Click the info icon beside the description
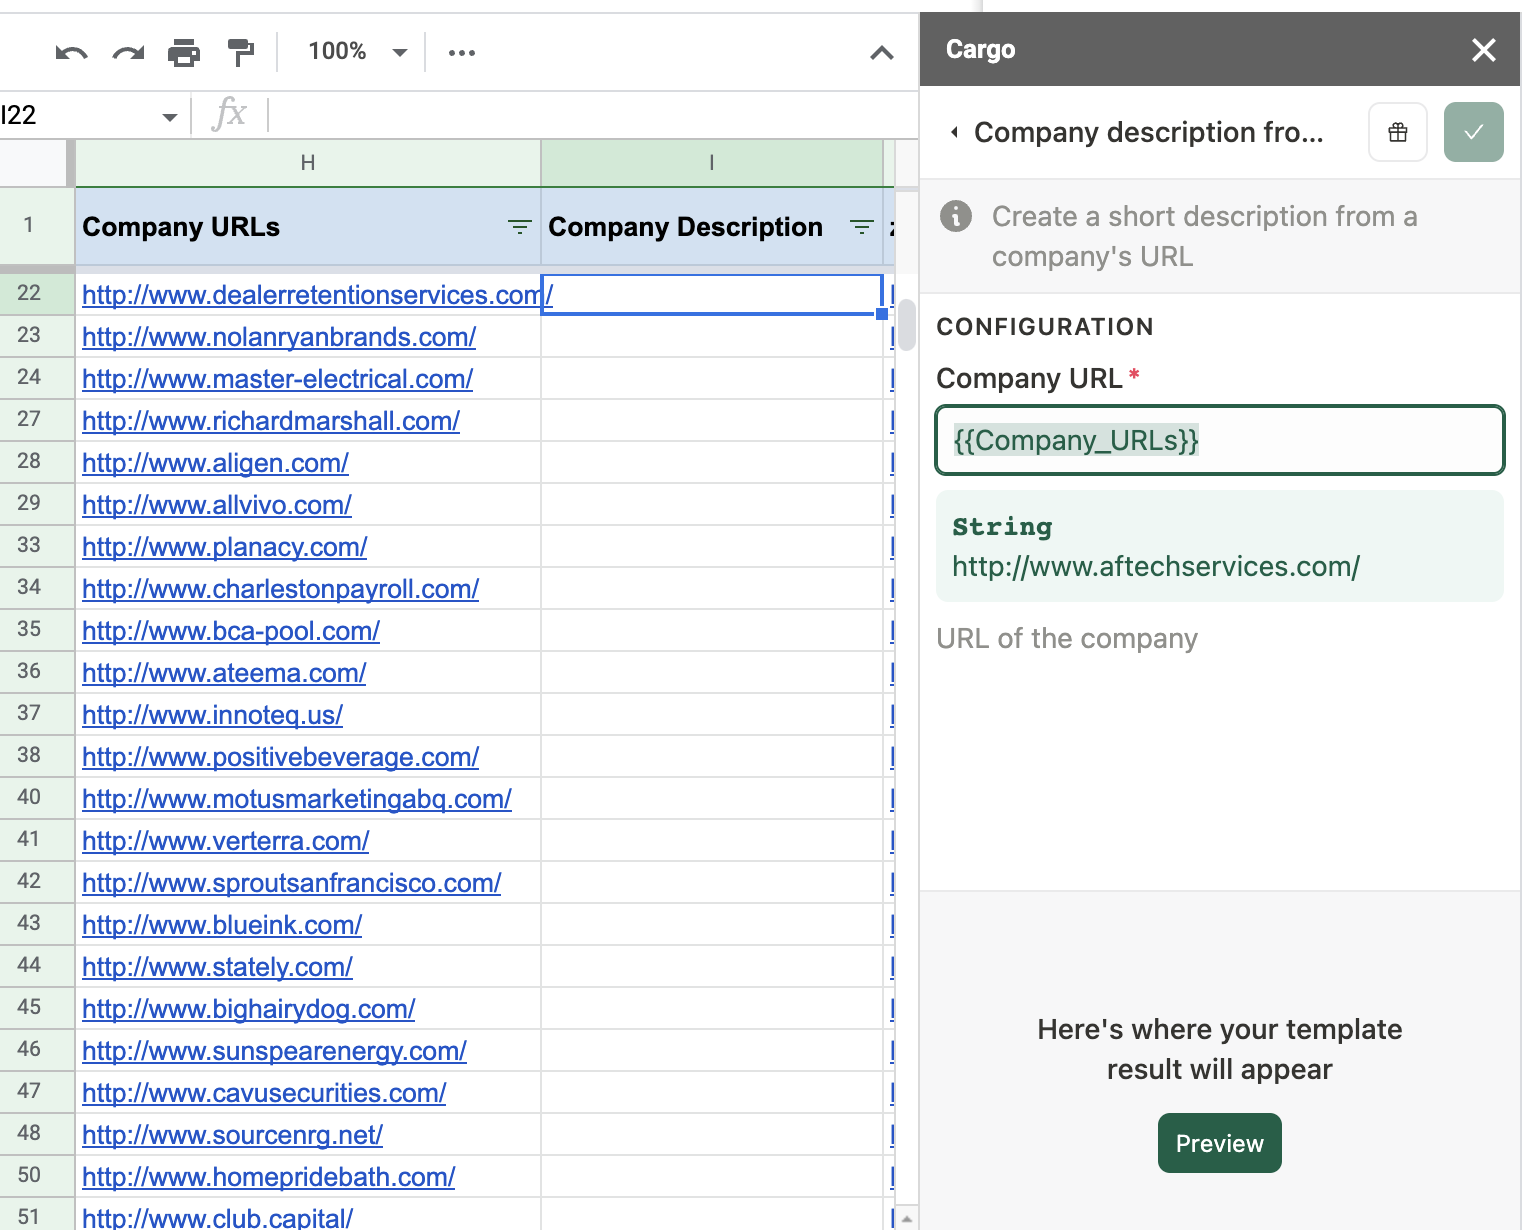The width and height of the screenshot is (1522, 1230). click(x=956, y=216)
